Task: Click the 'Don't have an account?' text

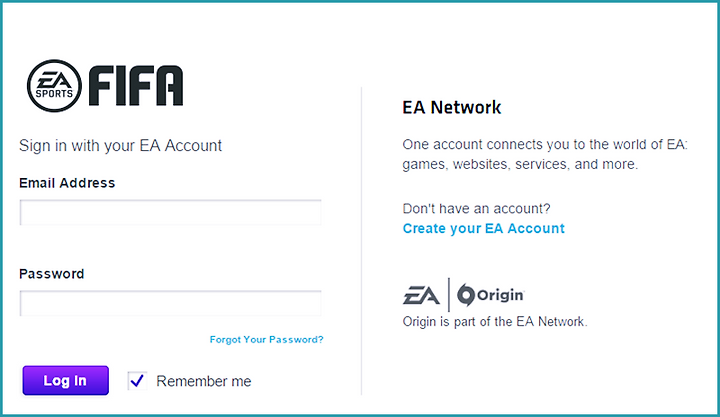Action: 476,208
